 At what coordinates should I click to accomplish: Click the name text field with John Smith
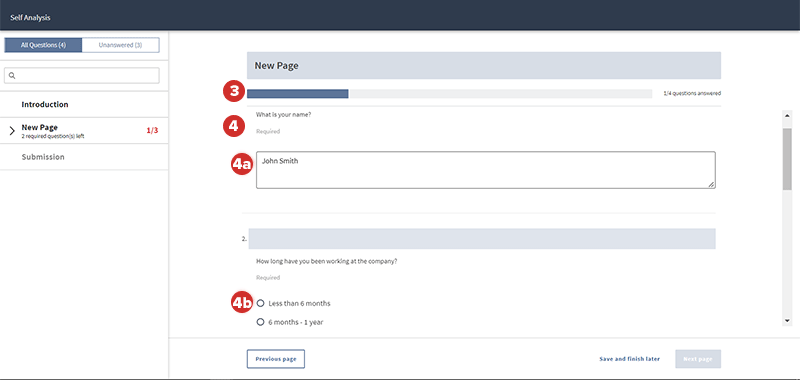[486, 170]
